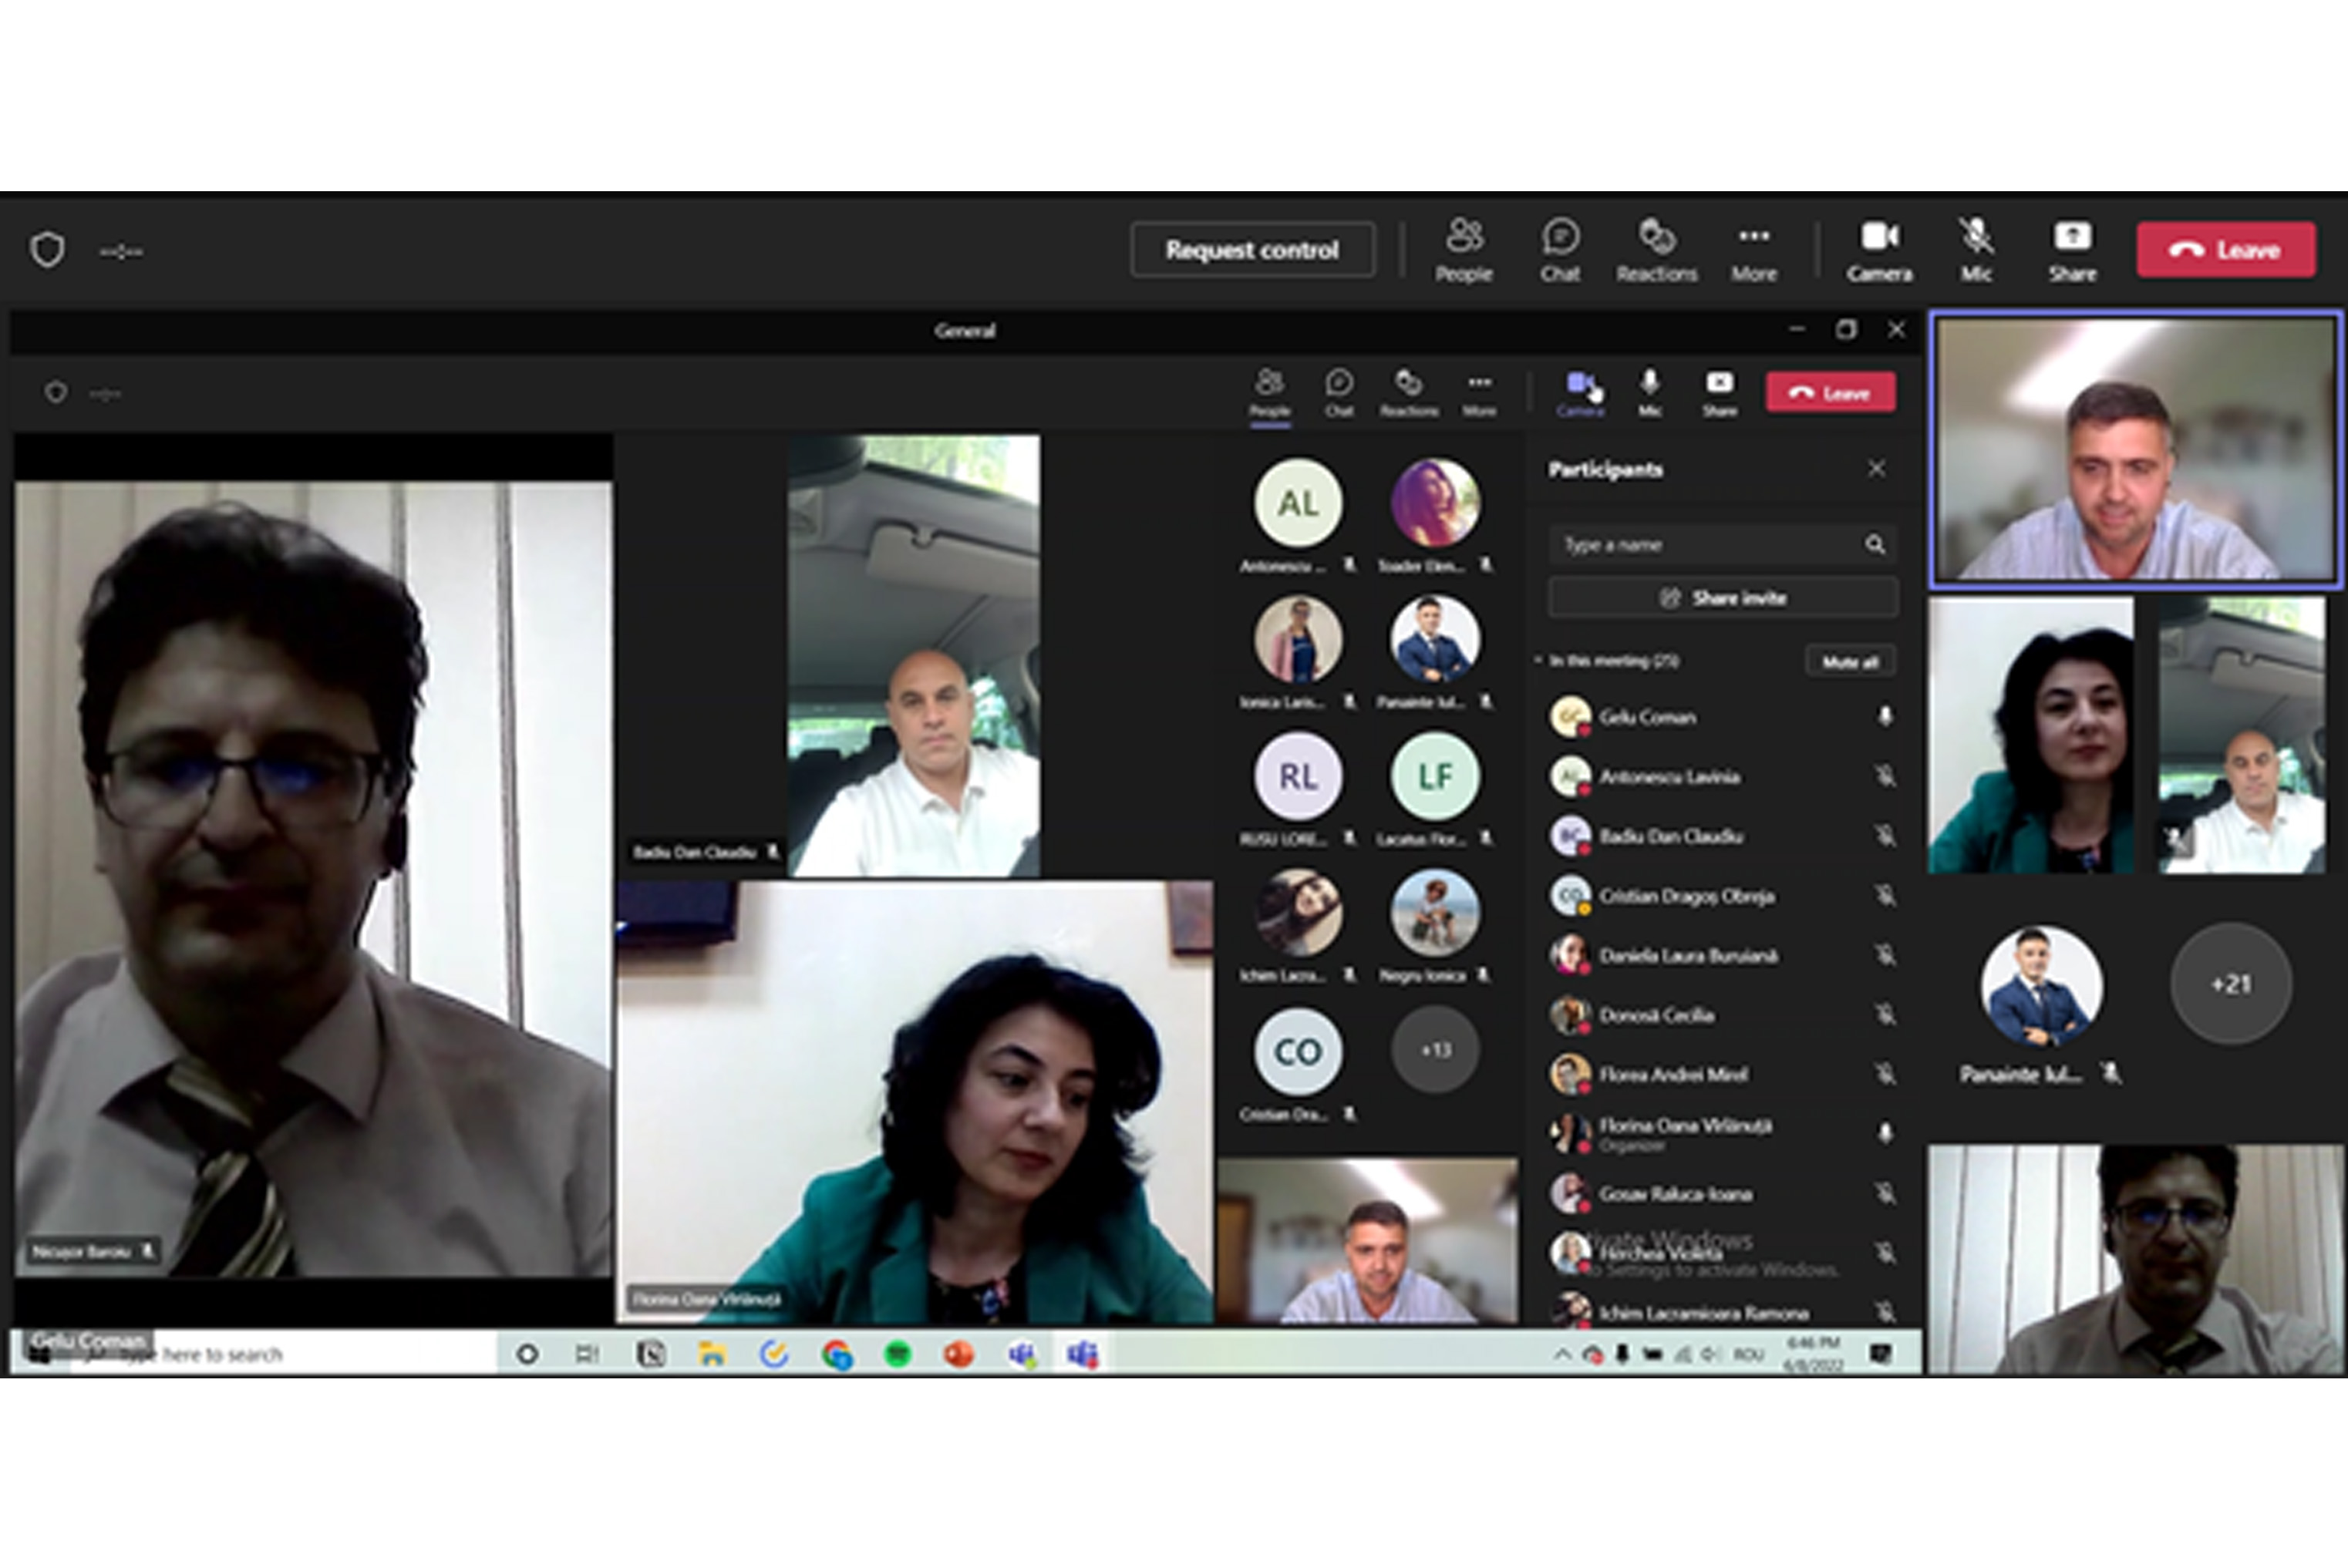2348x1568 pixels.
Task: Close the Participants panel
Action: pos(1876,469)
